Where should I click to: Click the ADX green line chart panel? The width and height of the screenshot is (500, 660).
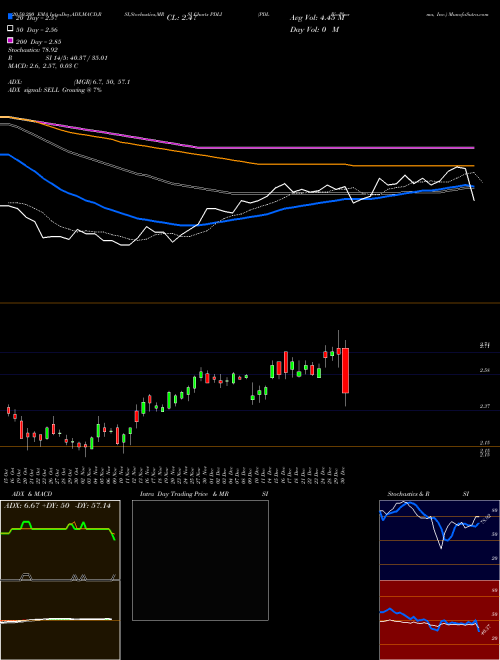point(60,540)
